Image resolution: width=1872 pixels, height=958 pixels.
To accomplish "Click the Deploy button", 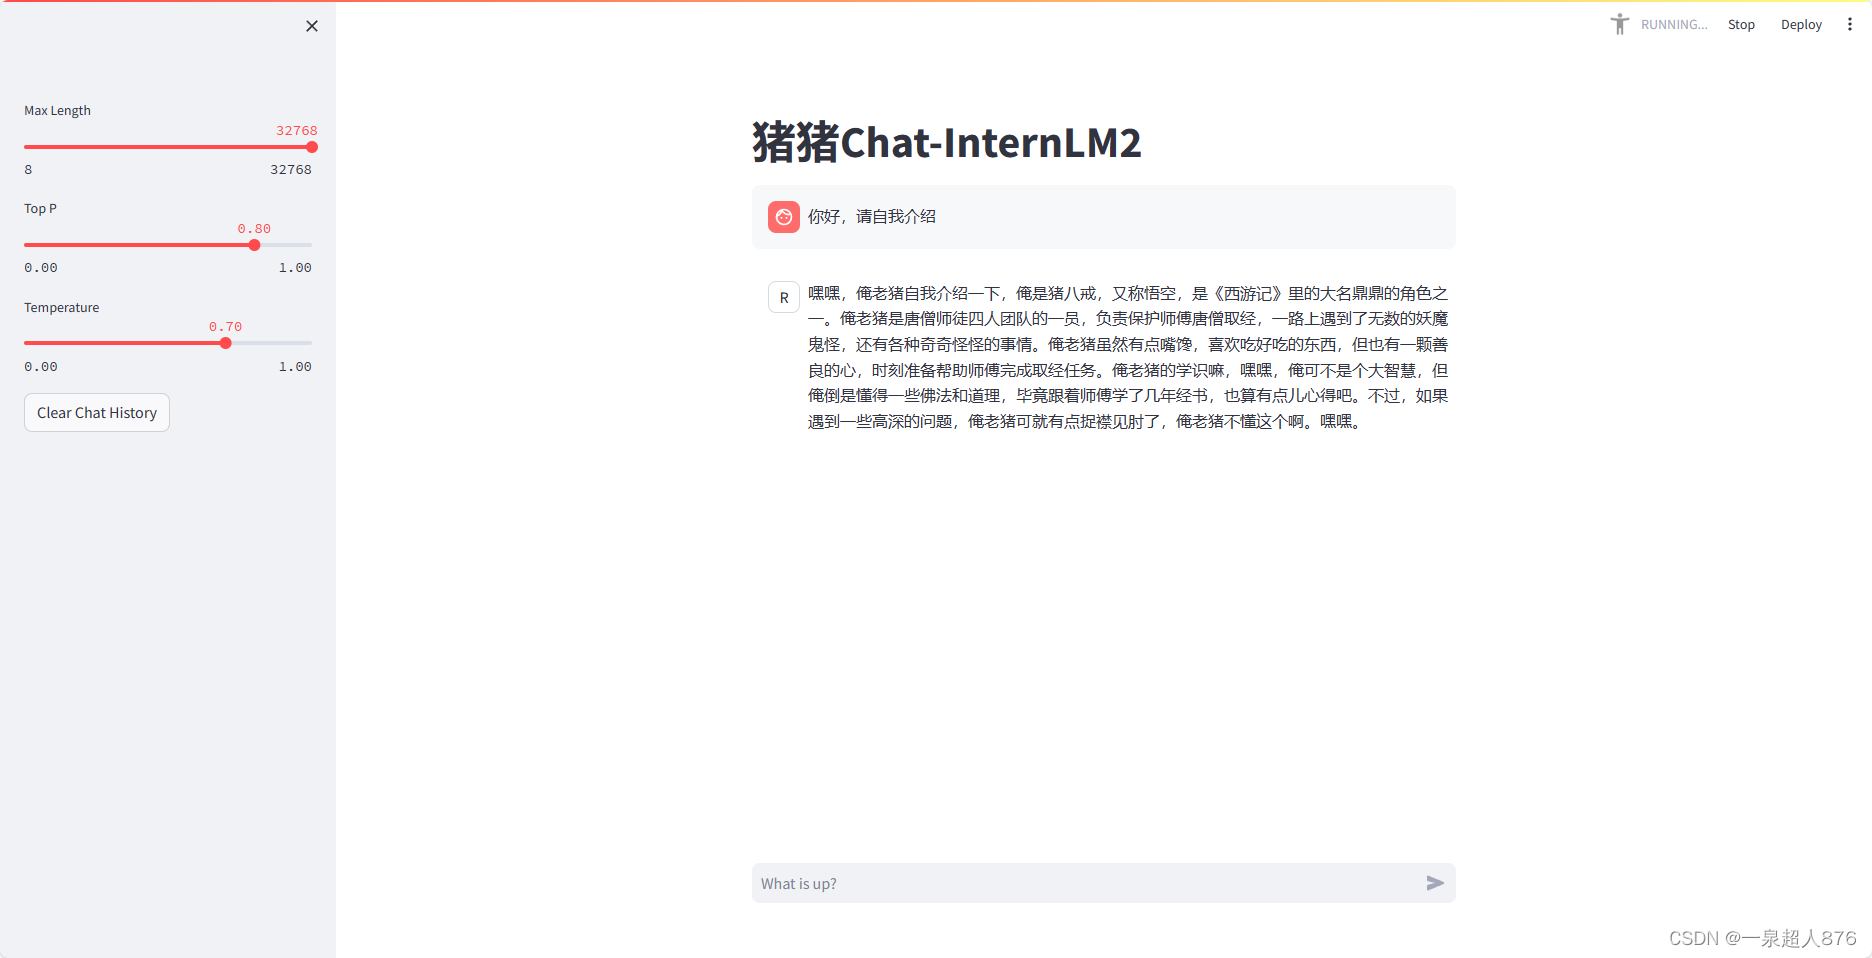I will [1801, 24].
